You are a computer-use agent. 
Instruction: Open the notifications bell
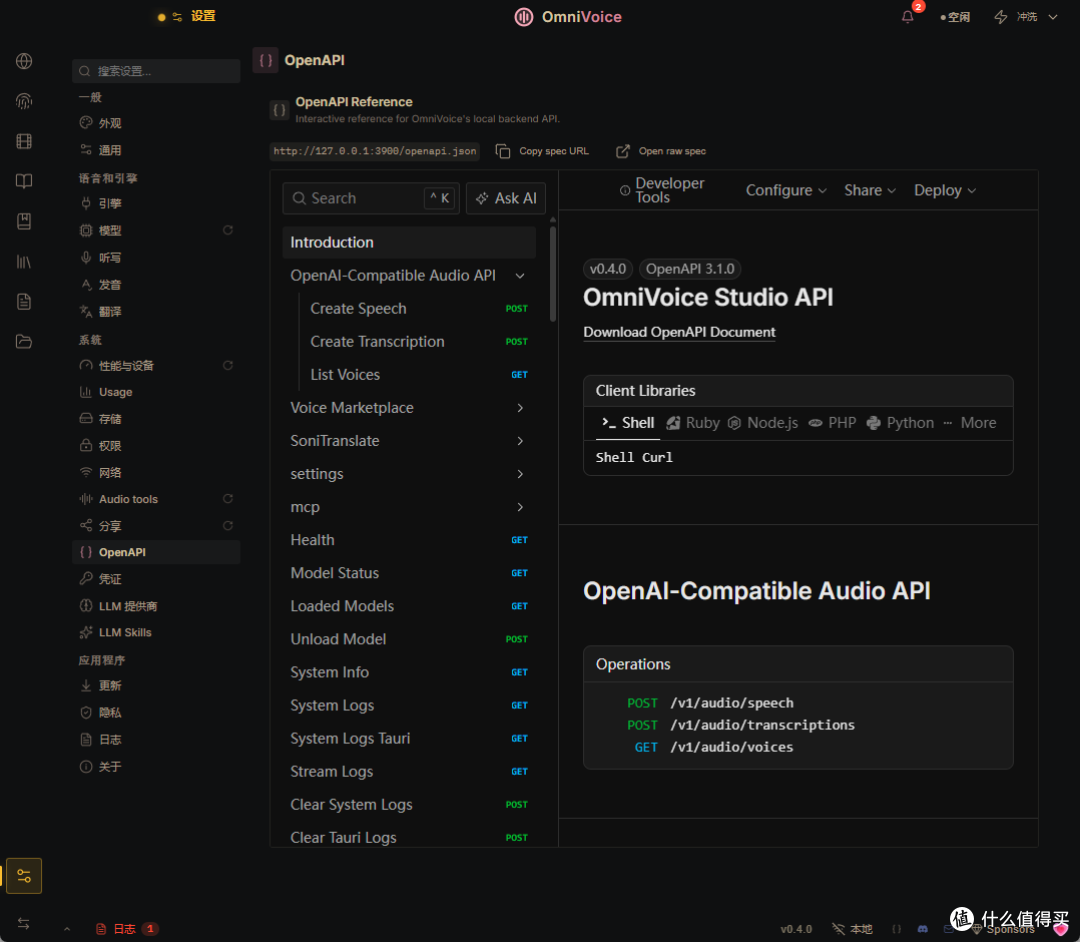pyautogui.click(x=908, y=17)
